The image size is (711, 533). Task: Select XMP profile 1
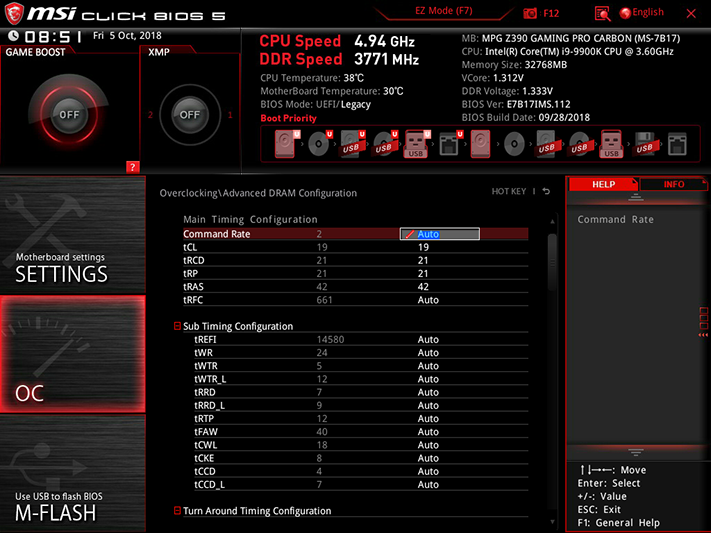click(230, 115)
